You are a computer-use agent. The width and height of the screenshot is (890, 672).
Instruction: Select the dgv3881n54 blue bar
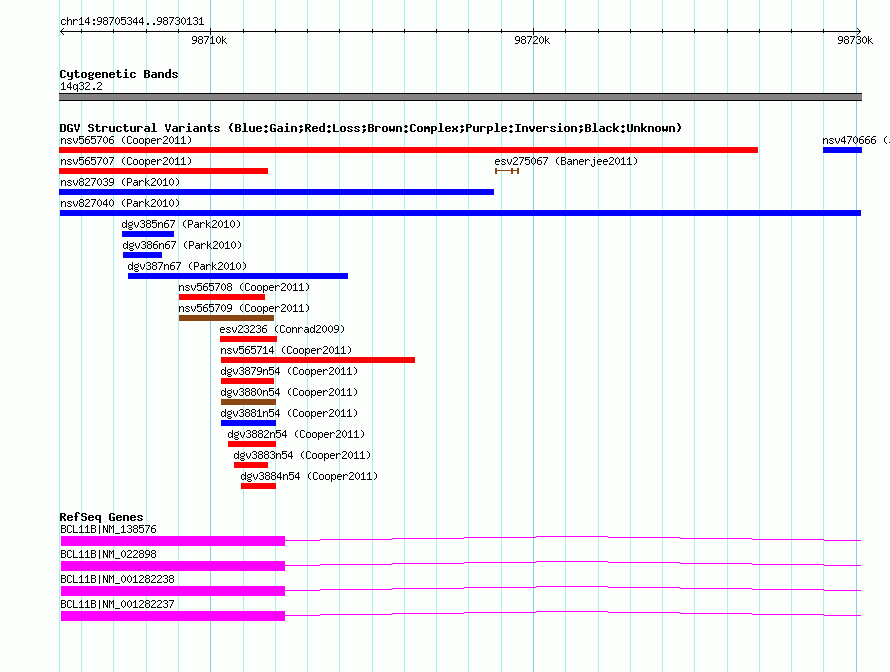click(x=249, y=423)
